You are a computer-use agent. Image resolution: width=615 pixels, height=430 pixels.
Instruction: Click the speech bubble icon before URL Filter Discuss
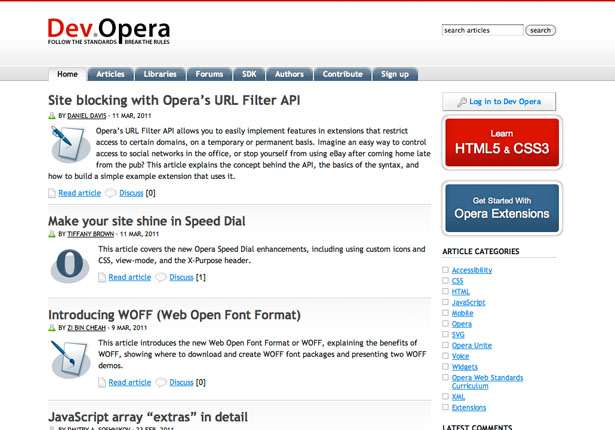(x=111, y=193)
